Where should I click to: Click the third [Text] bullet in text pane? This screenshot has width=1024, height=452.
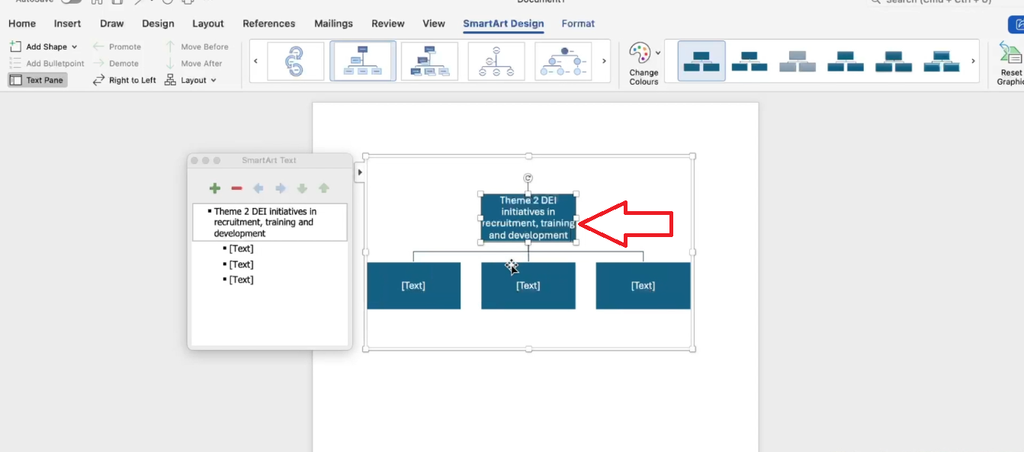[x=241, y=280]
